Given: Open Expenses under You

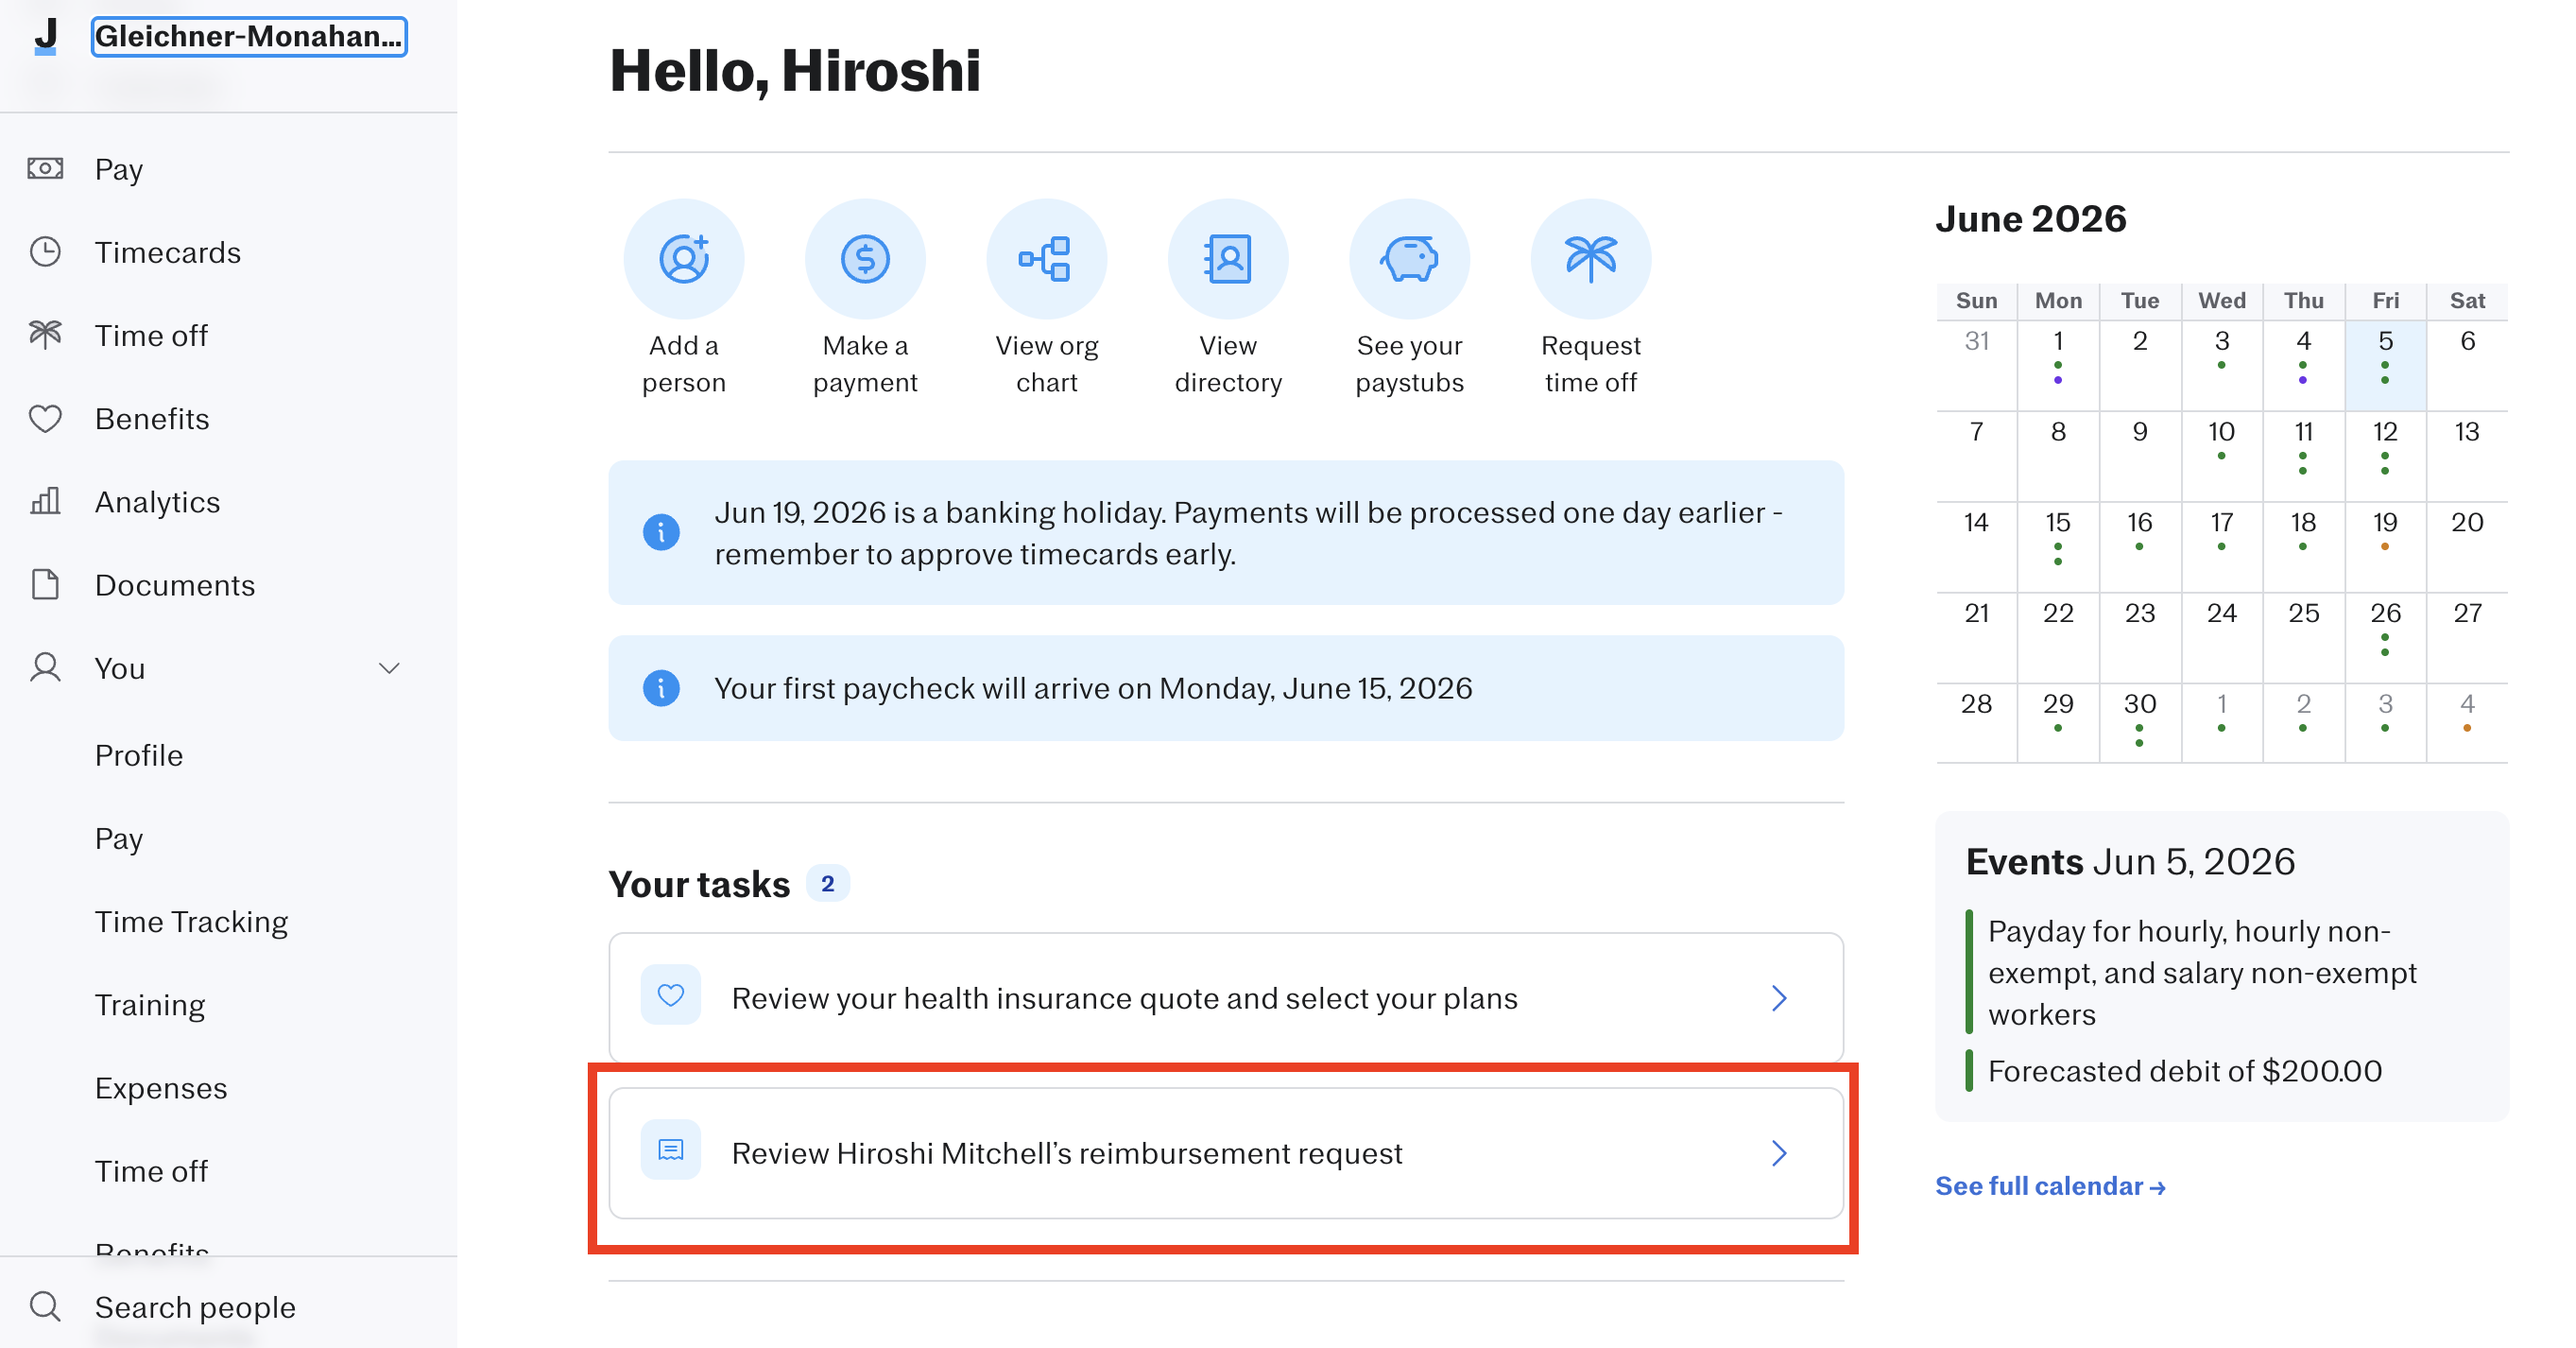Looking at the screenshot, I should tap(161, 1087).
